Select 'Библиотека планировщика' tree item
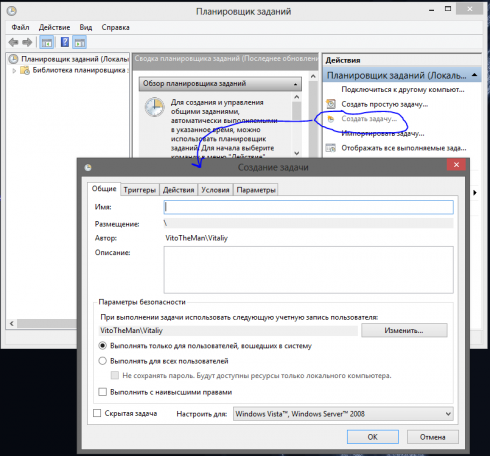The height and width of the screenshot is (456, 490). pyautogui.click(x=79, y=70)
